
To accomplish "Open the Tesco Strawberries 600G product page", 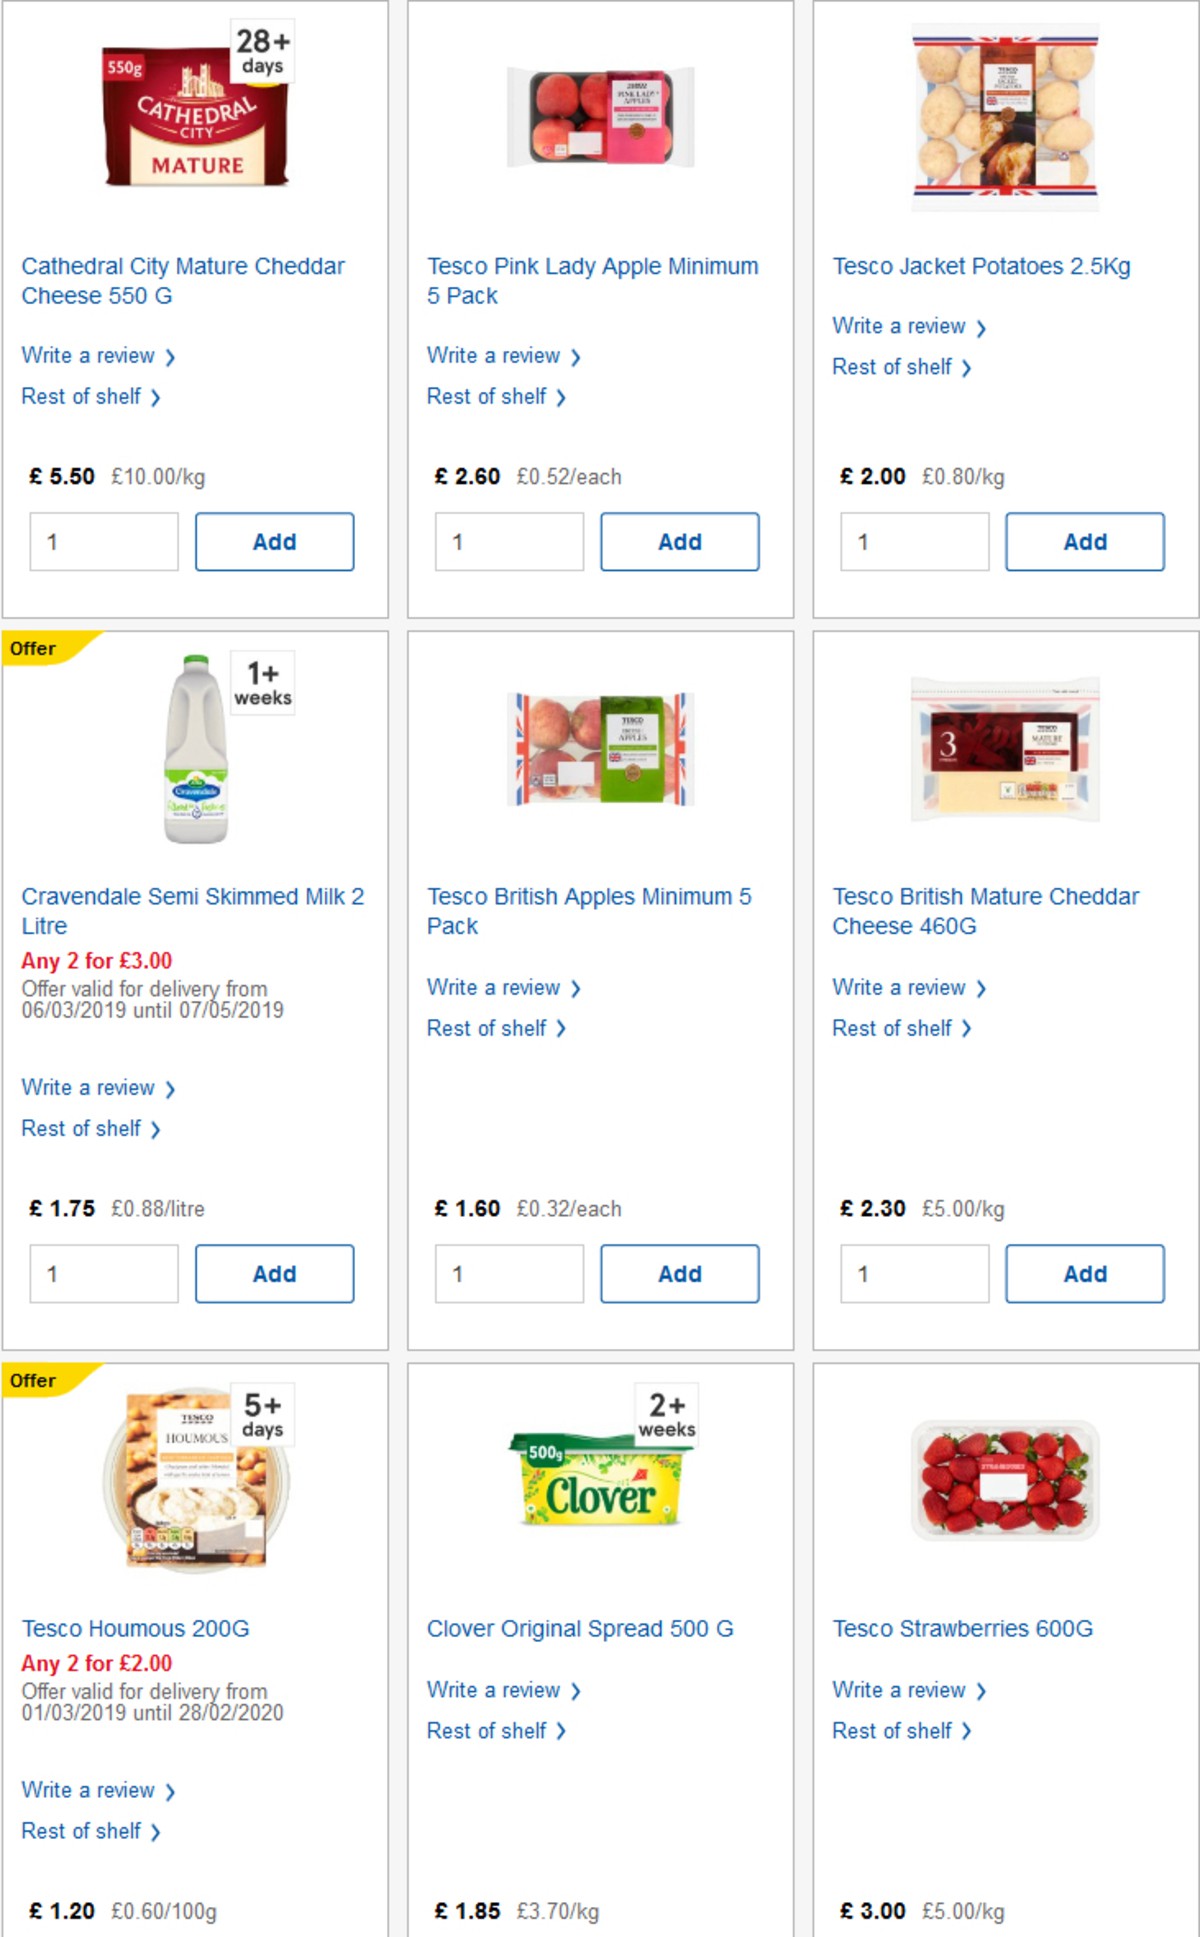I will pyautogui.click(x=962, y=1628).
